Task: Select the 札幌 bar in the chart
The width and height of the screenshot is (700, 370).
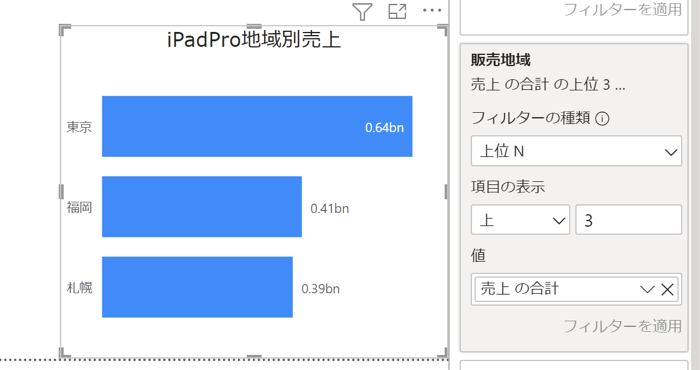Action: [x=197, y=287]
